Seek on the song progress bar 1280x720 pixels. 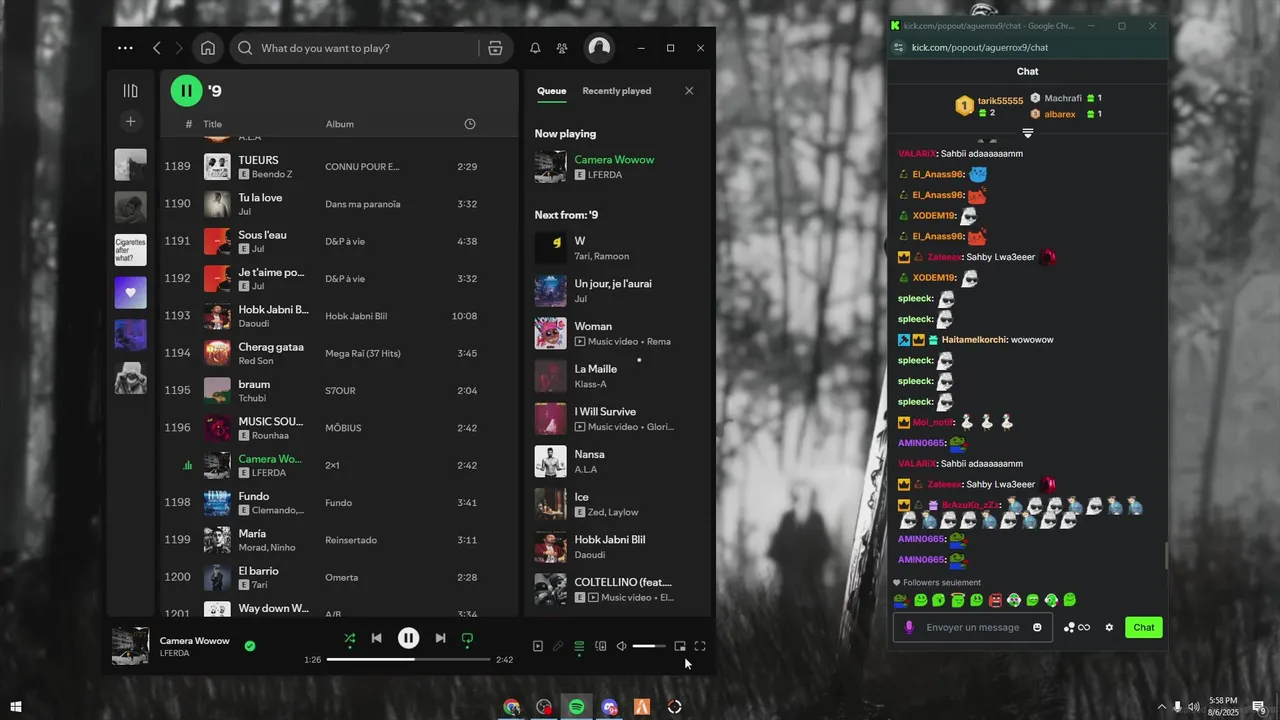(x=408, y=660)
